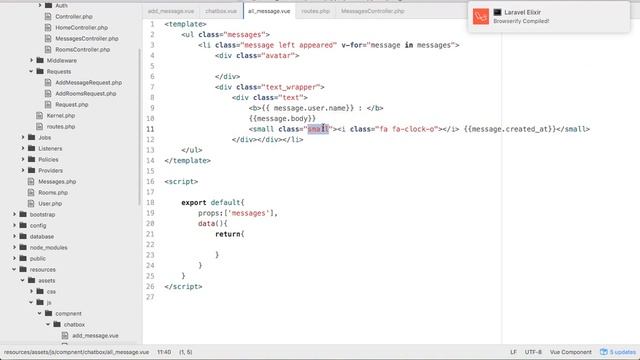640x360 pixels.
Task: Switch to MessagesController.php tab
Action: click(373, 11)
